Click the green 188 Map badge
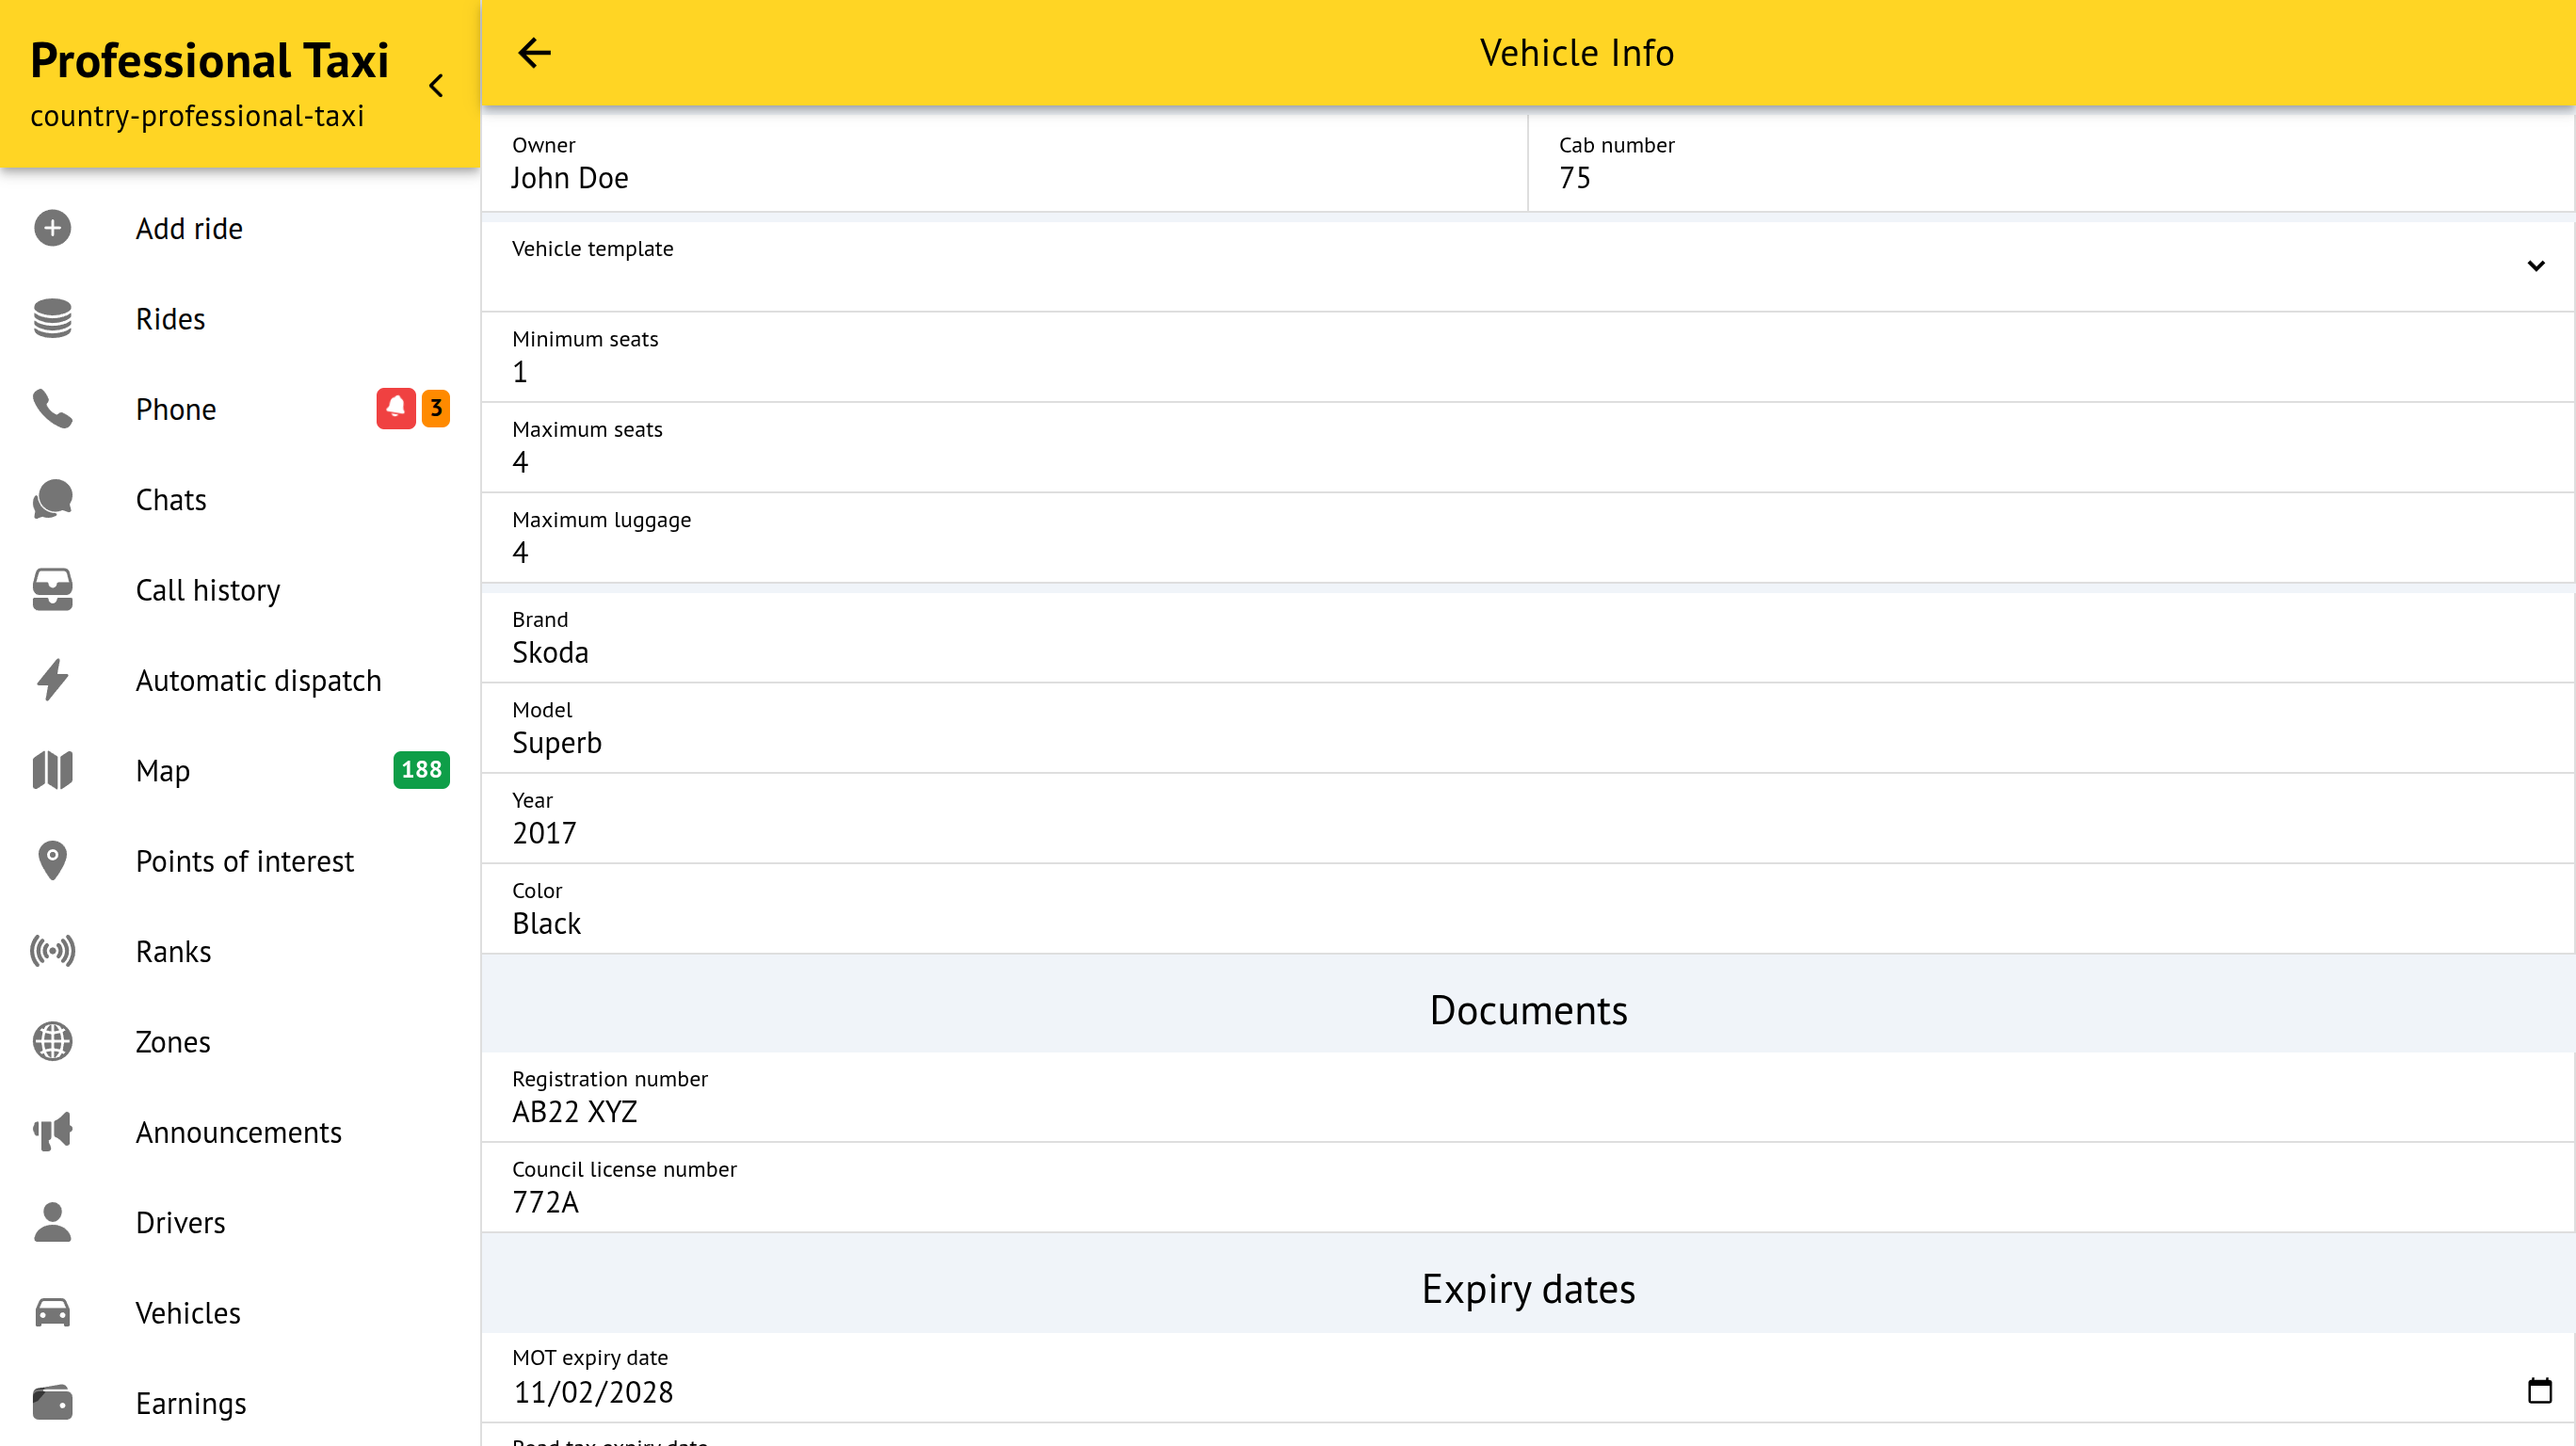This screenshot has width=2576, height=1446. click(421, 770)
